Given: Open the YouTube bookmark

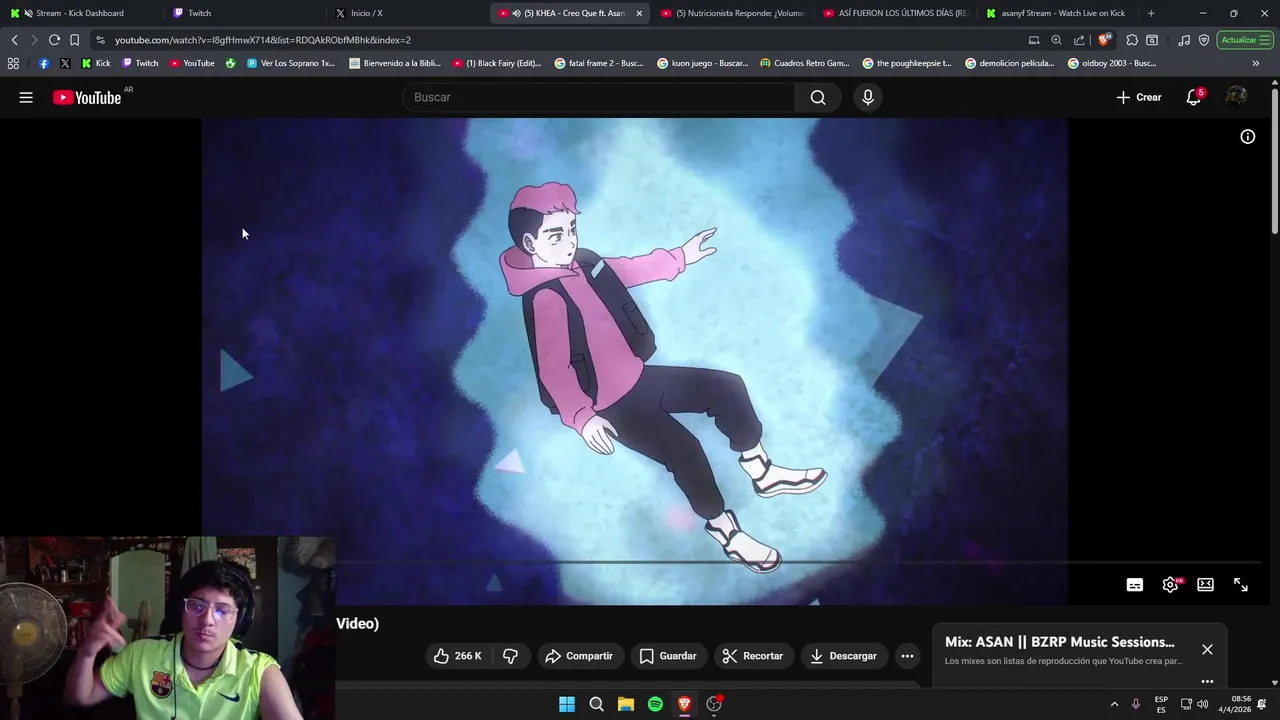Looking at the screenshot, I should (x=192, y=63).
